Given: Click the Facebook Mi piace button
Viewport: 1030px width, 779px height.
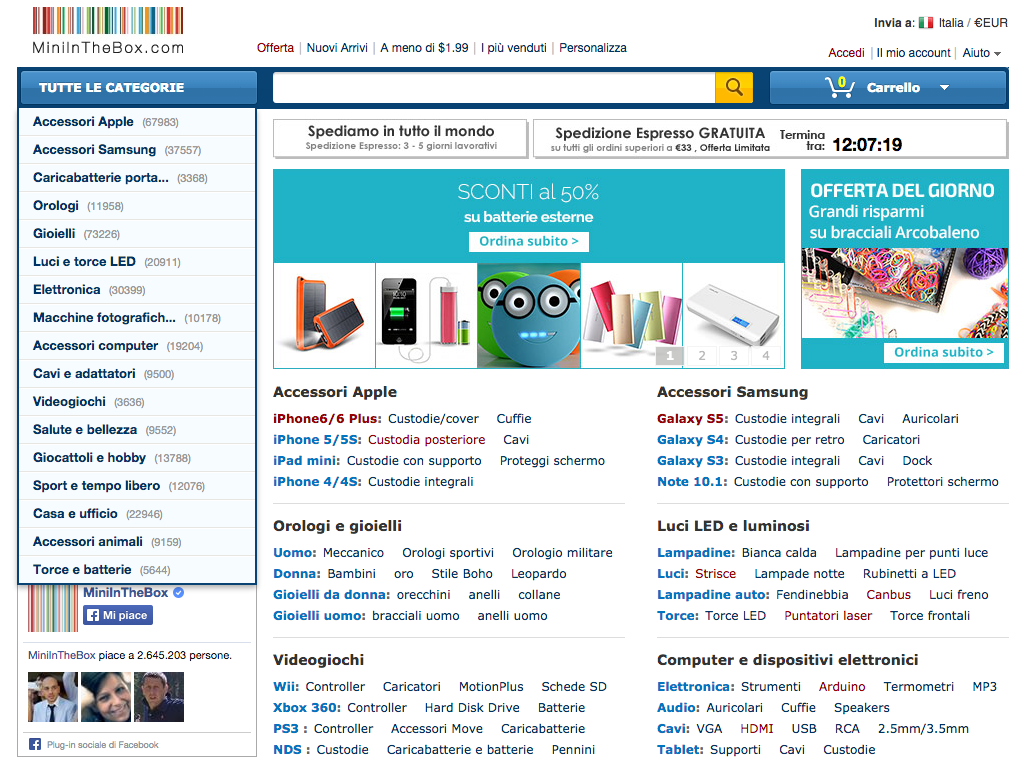Looking at the screenshot, I should [x=118, y=615].
